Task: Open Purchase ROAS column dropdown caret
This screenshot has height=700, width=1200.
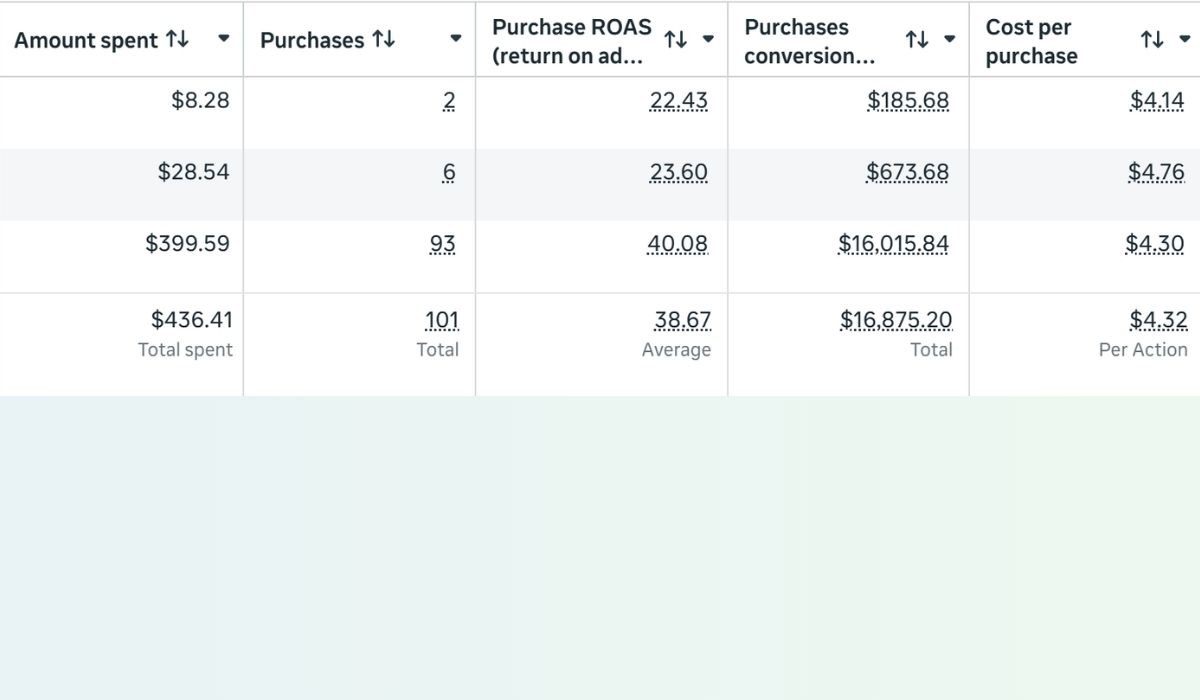Action: 708,40
